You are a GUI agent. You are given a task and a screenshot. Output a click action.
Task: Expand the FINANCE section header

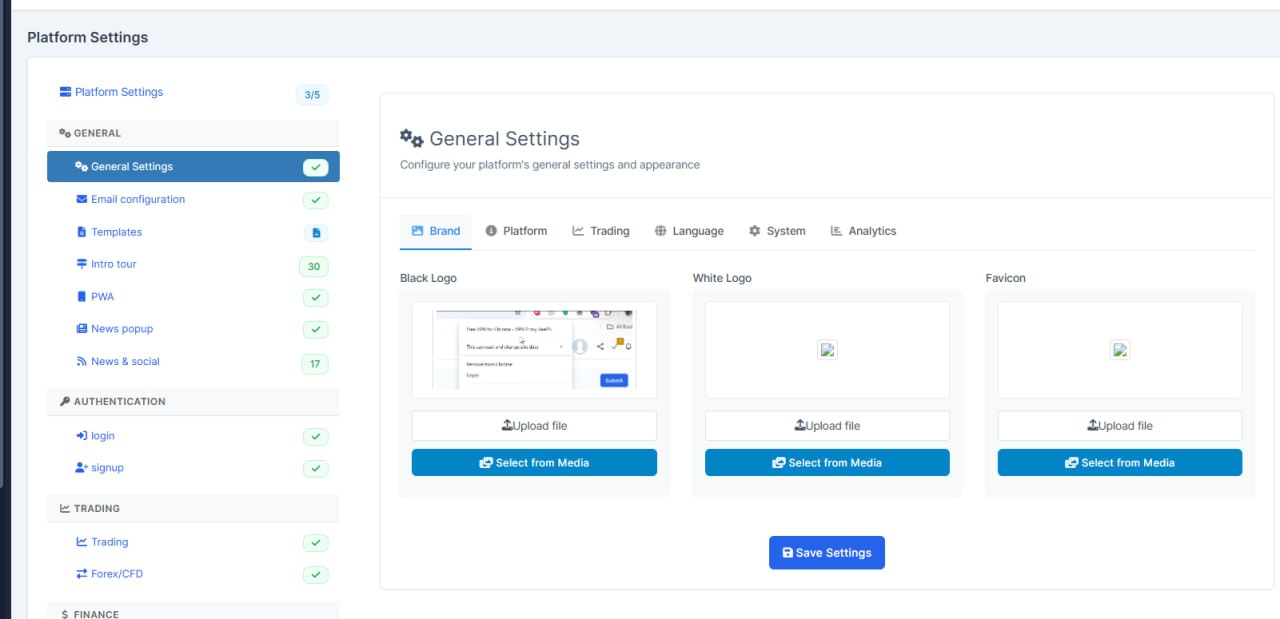tap(193, 612)
